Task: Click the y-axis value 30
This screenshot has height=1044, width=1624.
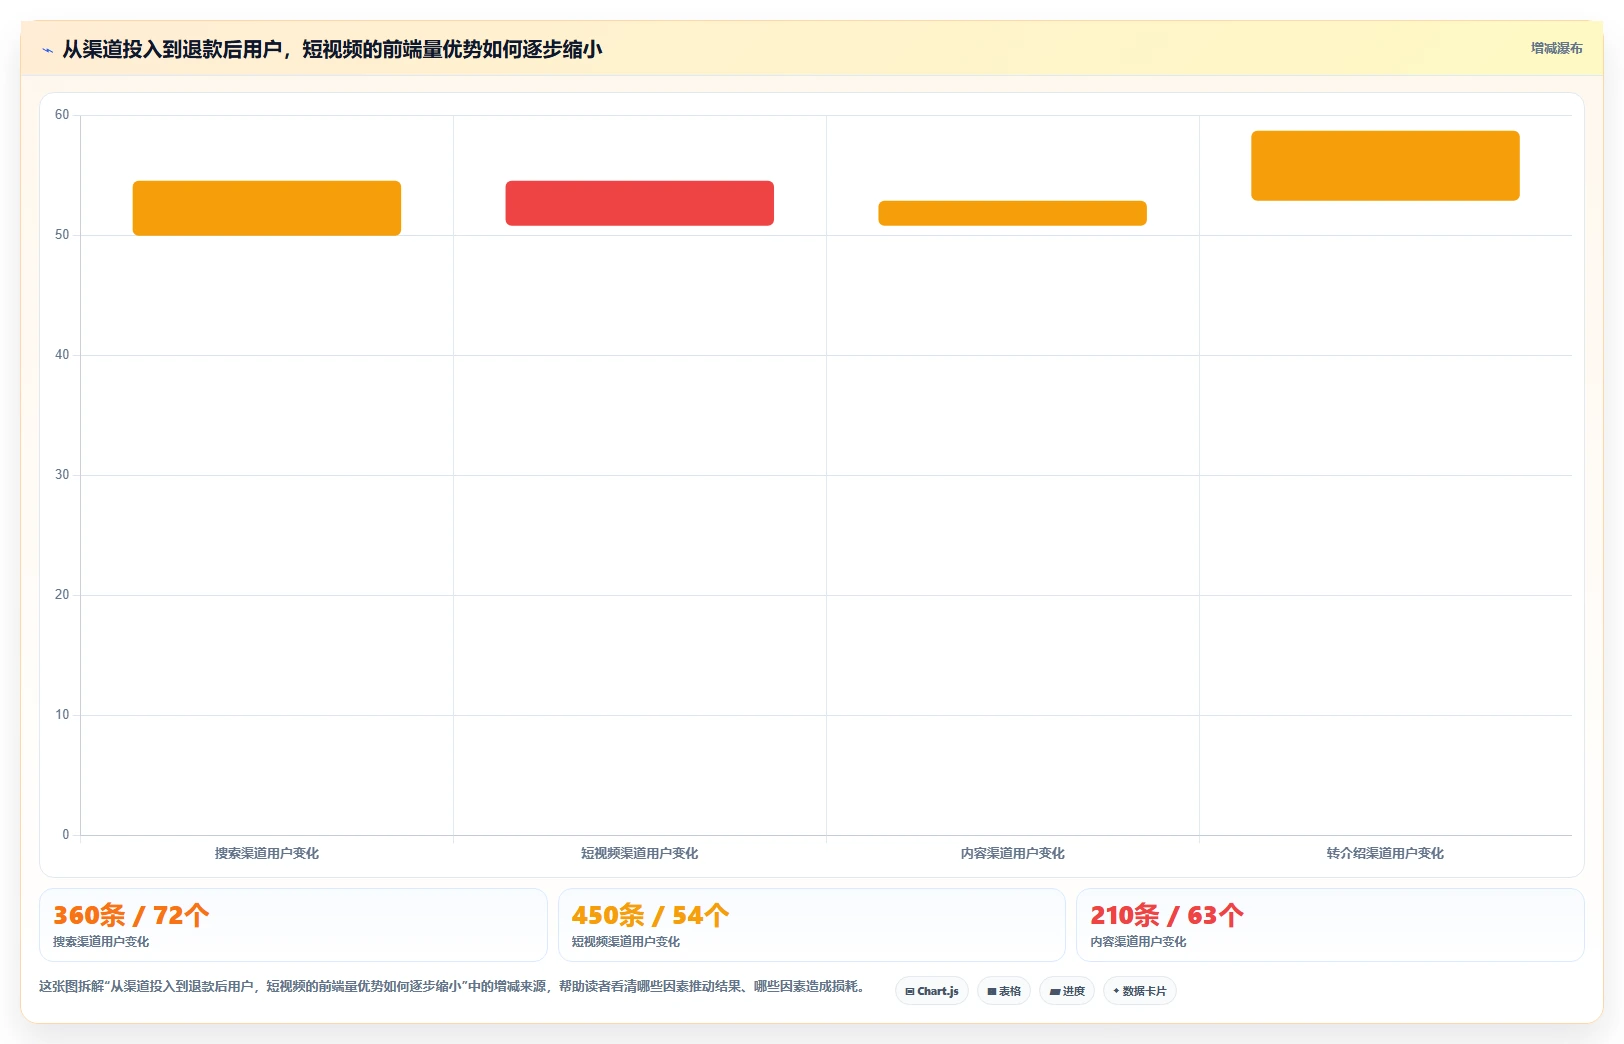Action: pyautogui.click(x=62, y=475)
